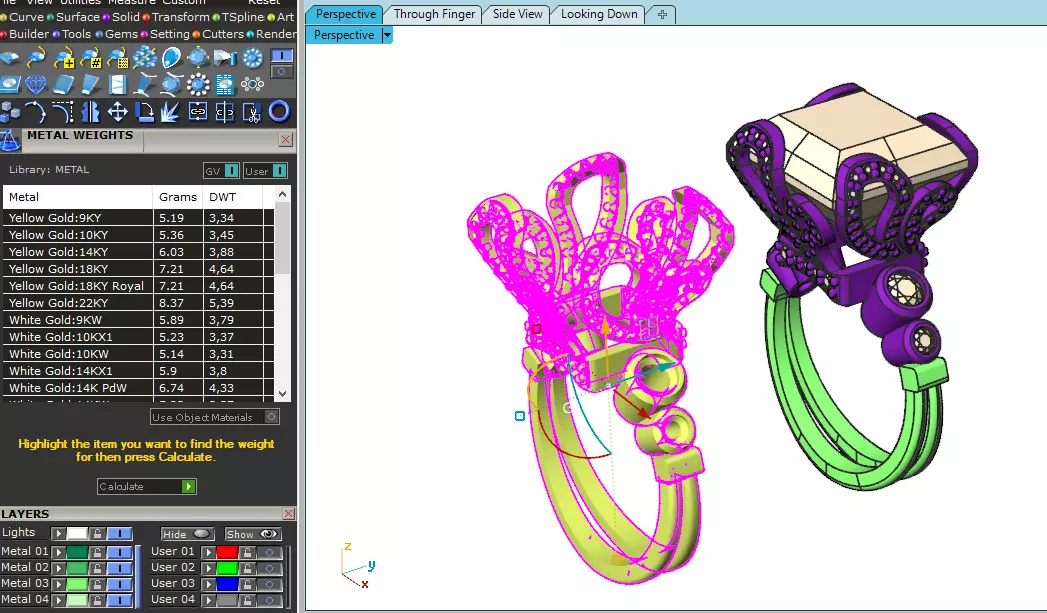
Task: Turn off the Metal 01 layer switch
Action: [x=120, y=552]
